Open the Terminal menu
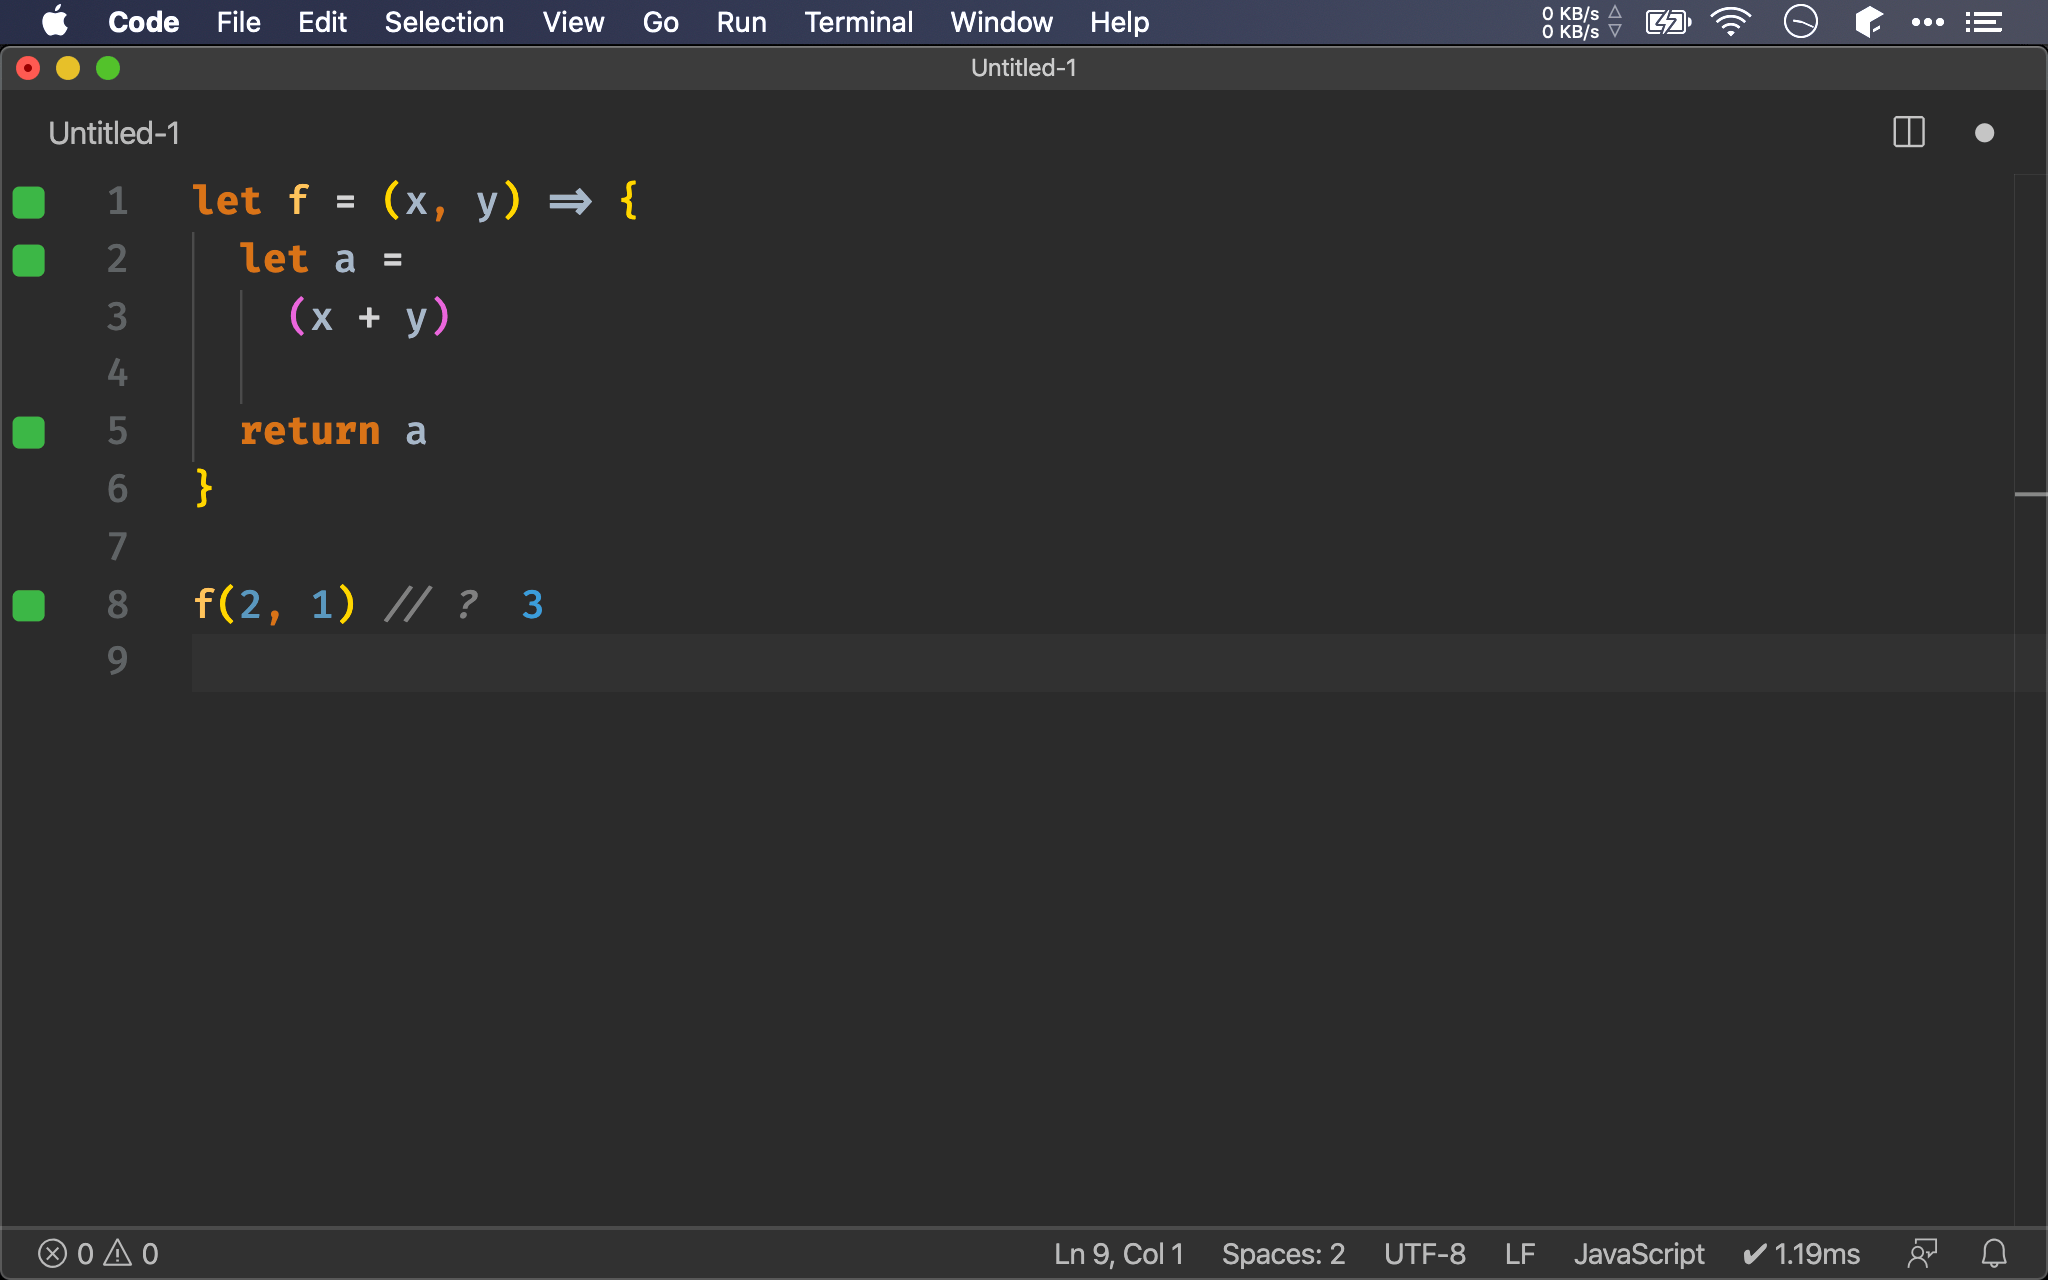The image size is (2048, 1280). pos(858,22)
